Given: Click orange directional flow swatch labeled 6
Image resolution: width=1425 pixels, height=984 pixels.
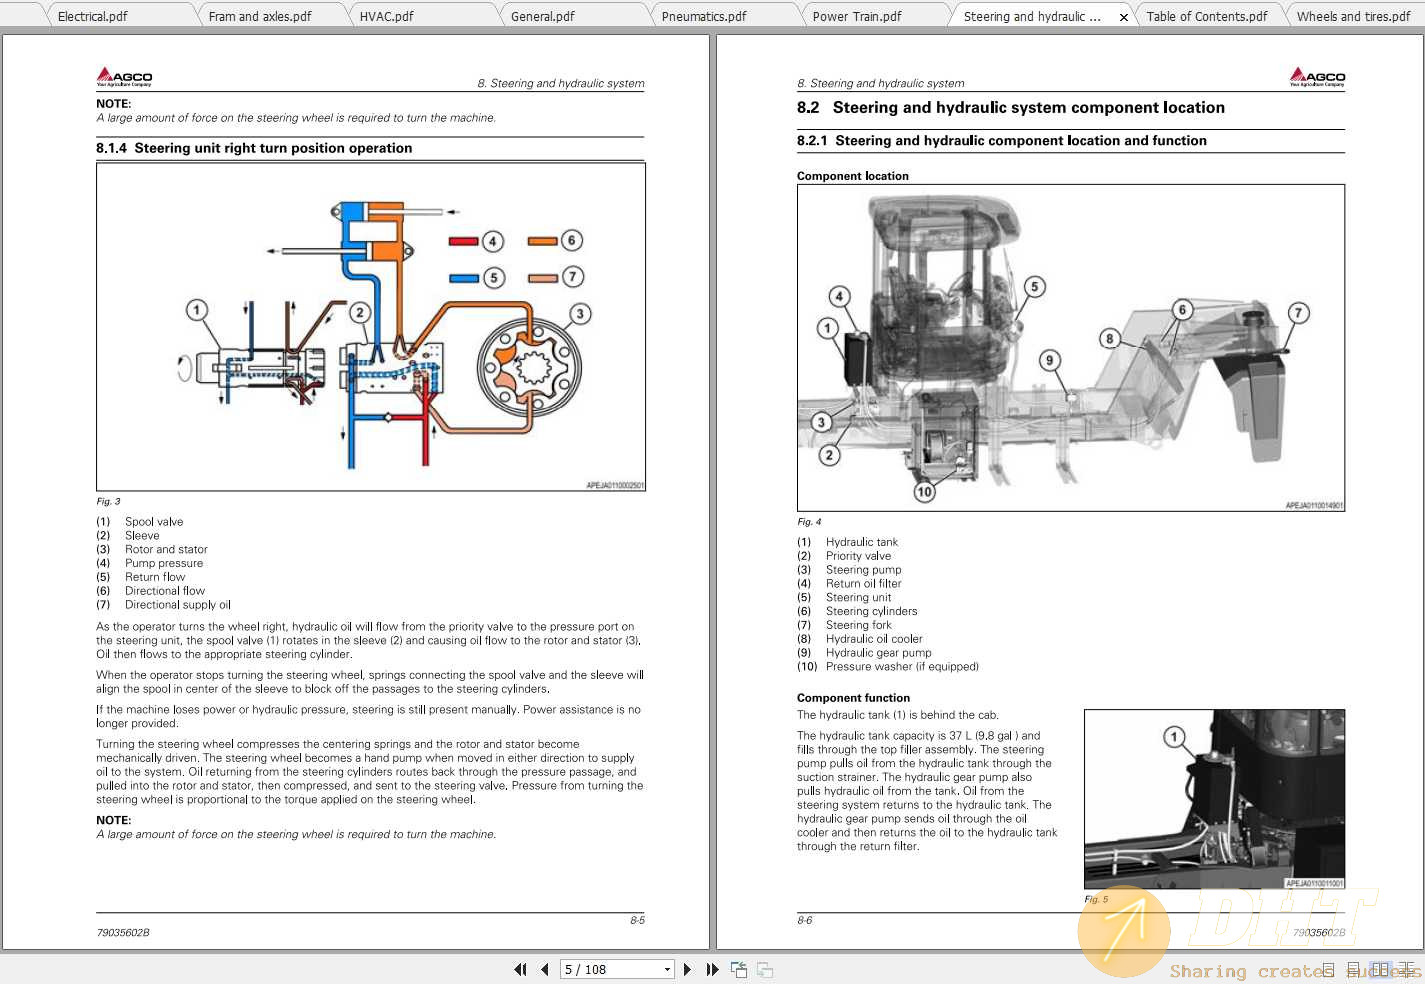Looking at the screenshot, I should click(x=542, y=241).
